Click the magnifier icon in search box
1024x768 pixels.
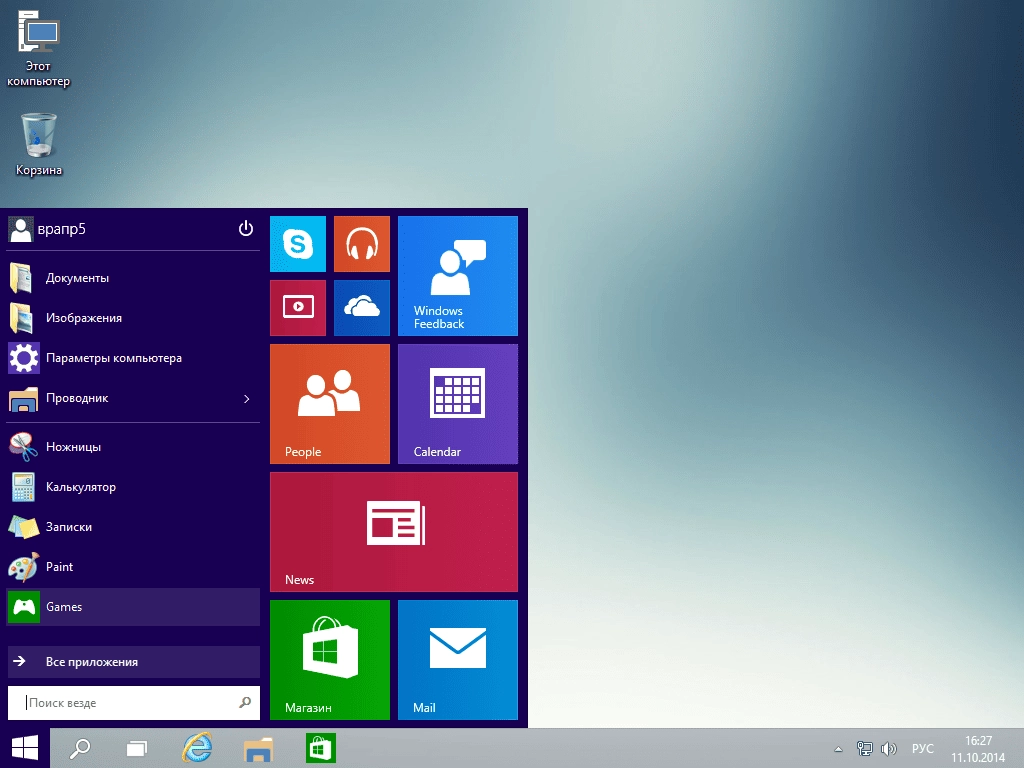(245, 703)
